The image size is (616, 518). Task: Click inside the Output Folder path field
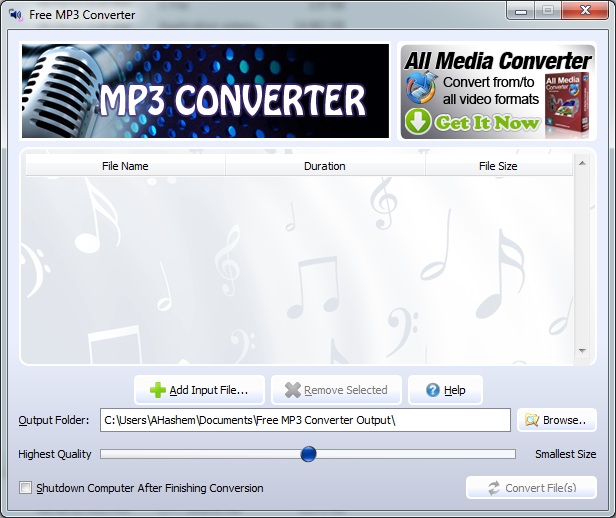point(305,420)
